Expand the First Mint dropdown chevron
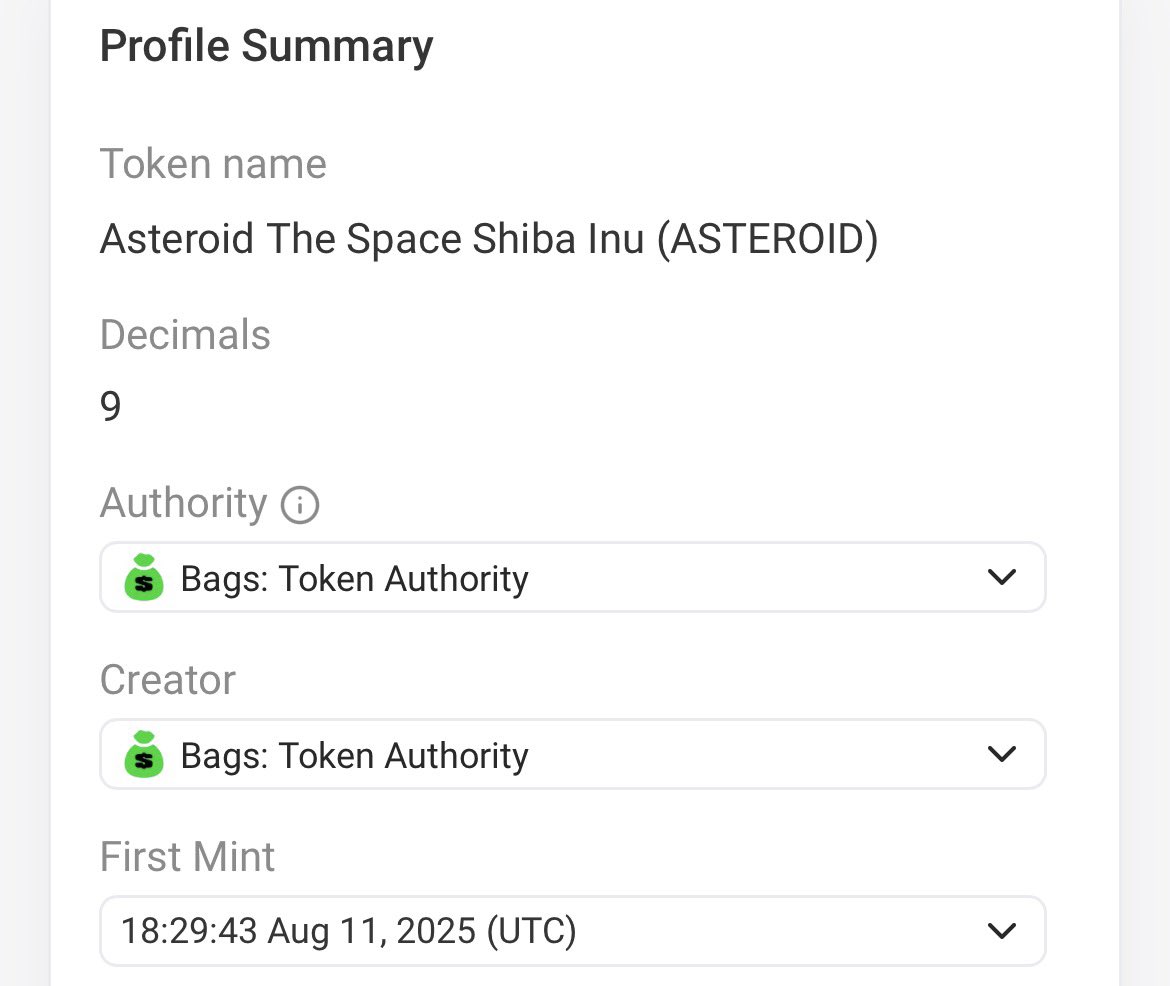This screenshot has width=1170, height=986. [x=1001, y=931]
